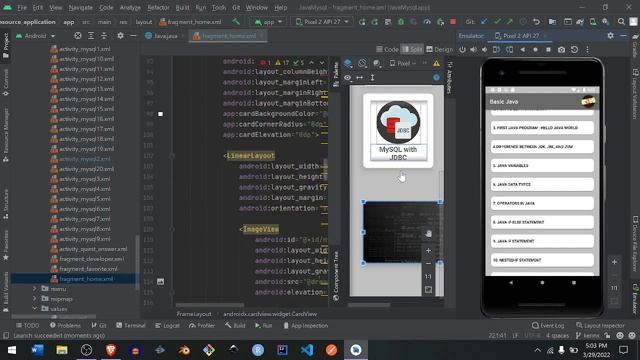Switch editor to Split view
Image resolution: width=640 pixels, height=360 pixels.
pos(412,49)
